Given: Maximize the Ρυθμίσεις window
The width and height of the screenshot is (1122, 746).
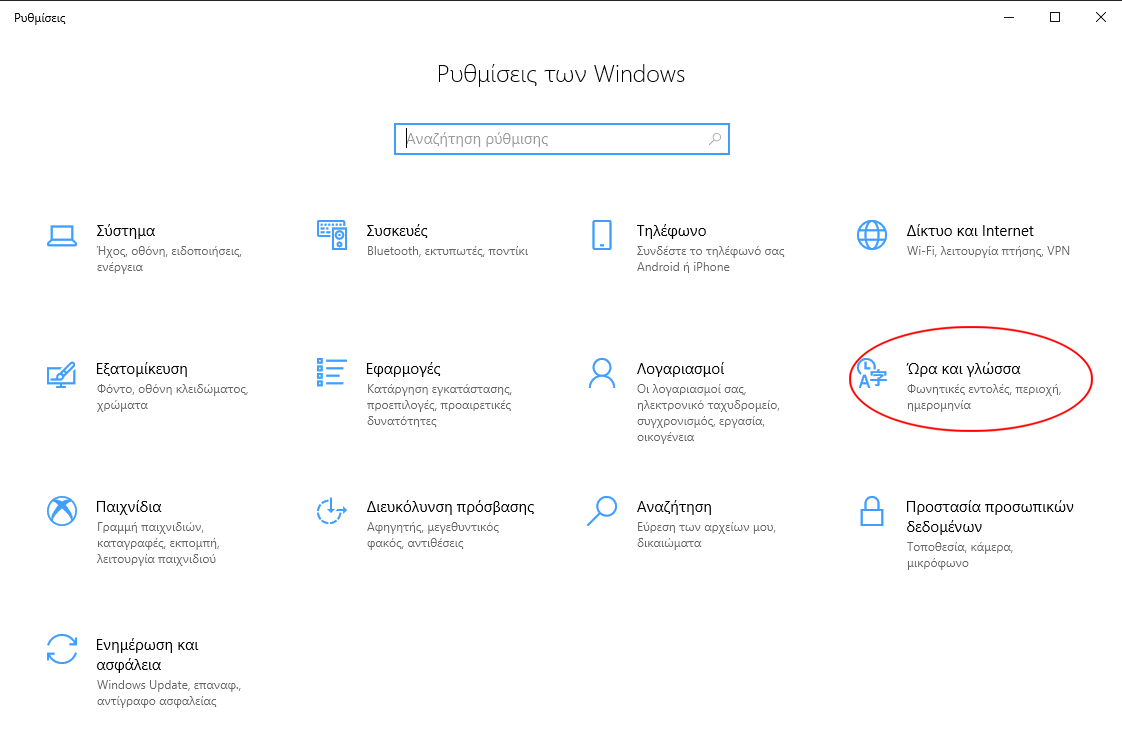Looking at the screenshot, I should tap(1054, 17).
